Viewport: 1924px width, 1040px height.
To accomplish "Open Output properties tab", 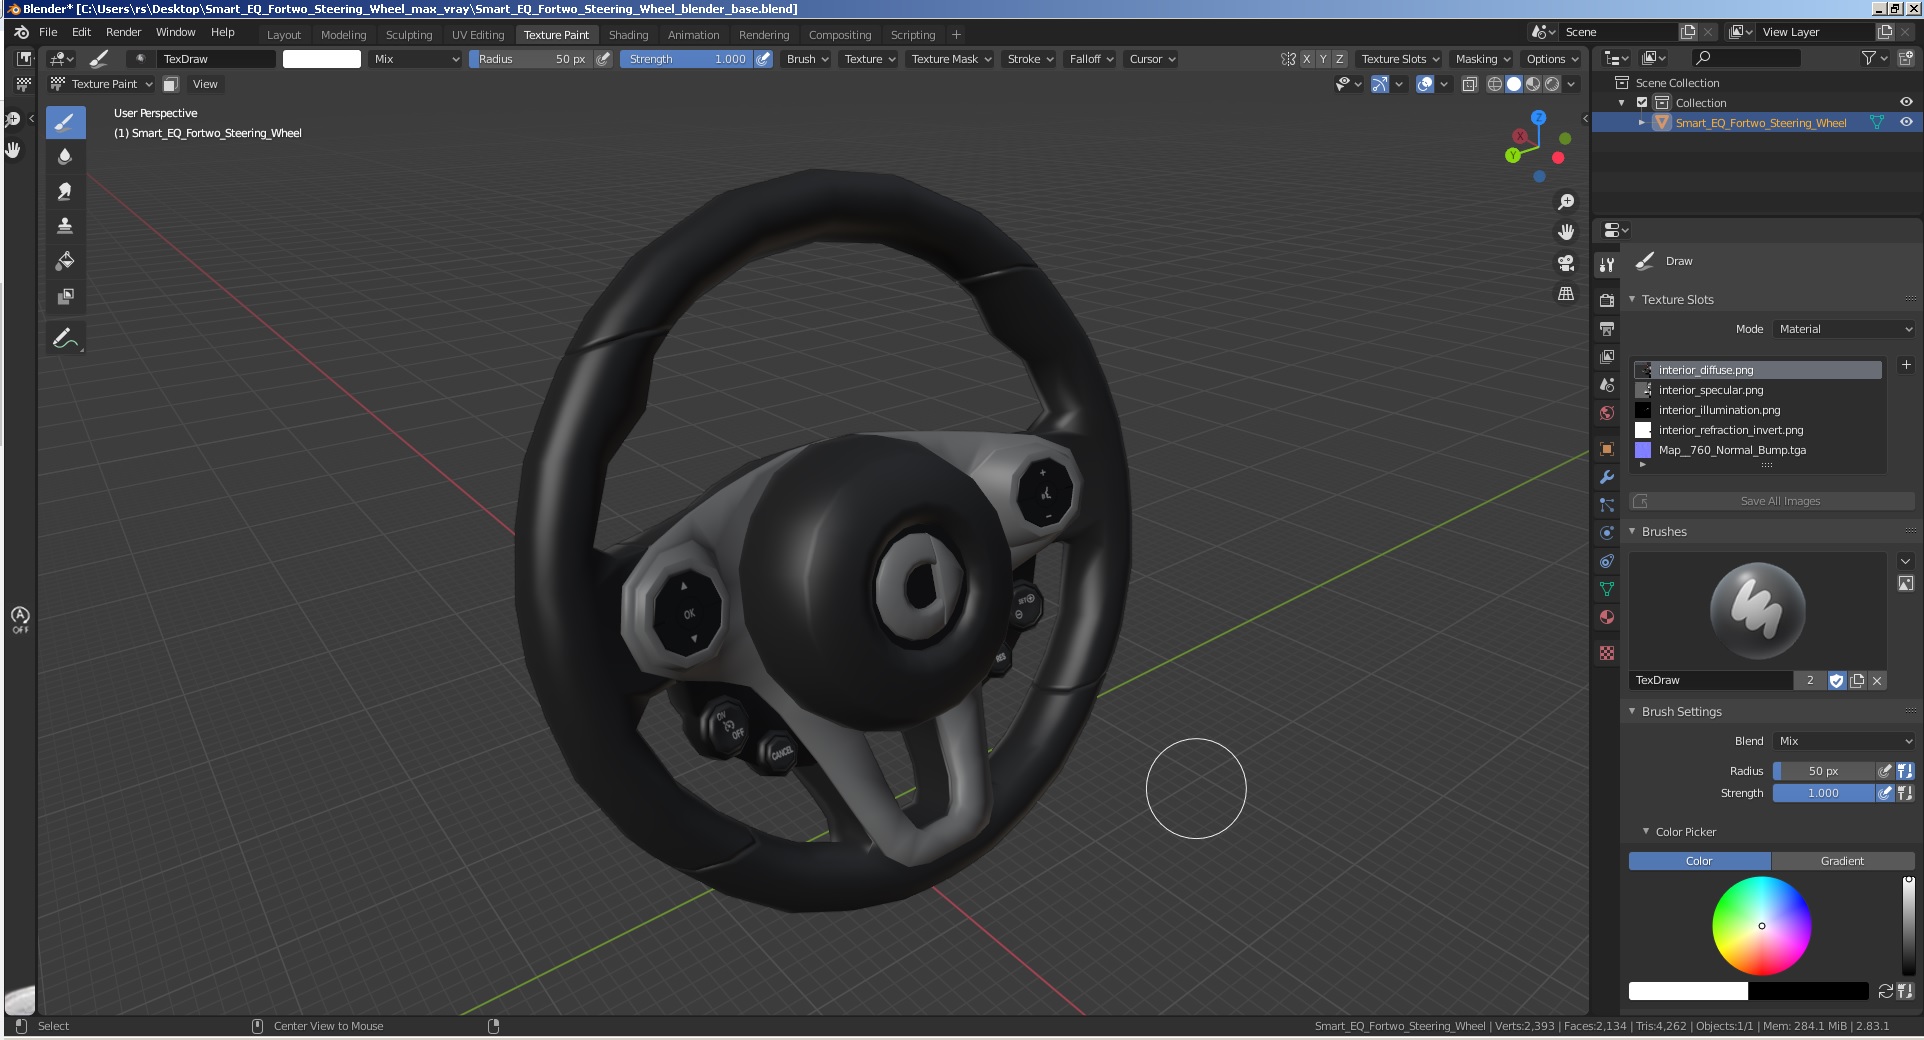I will (x=1607, y=328).
